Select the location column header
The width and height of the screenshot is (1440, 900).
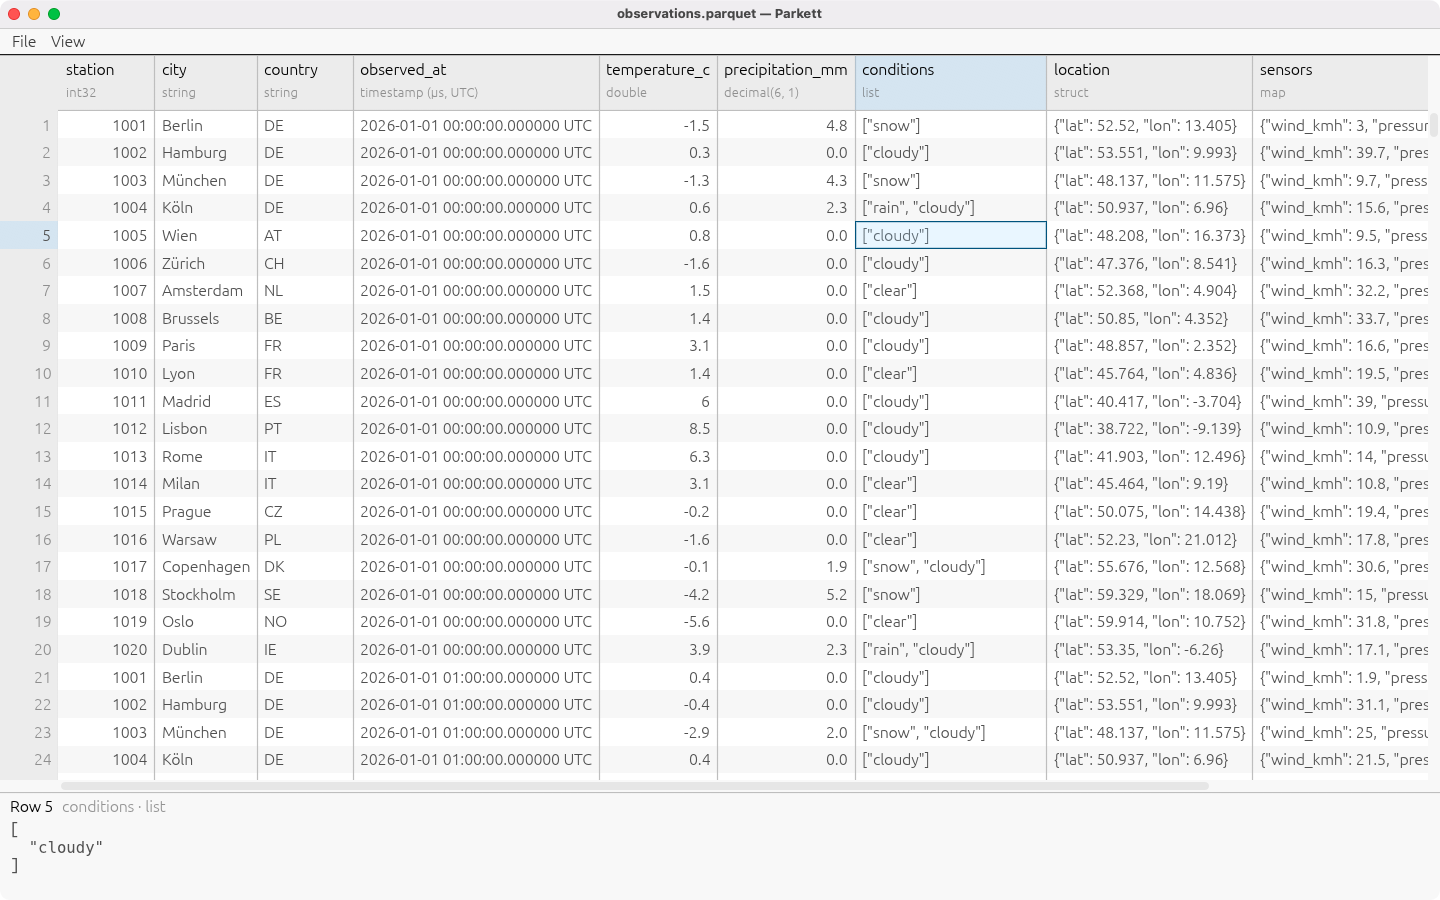[1149, 82]
